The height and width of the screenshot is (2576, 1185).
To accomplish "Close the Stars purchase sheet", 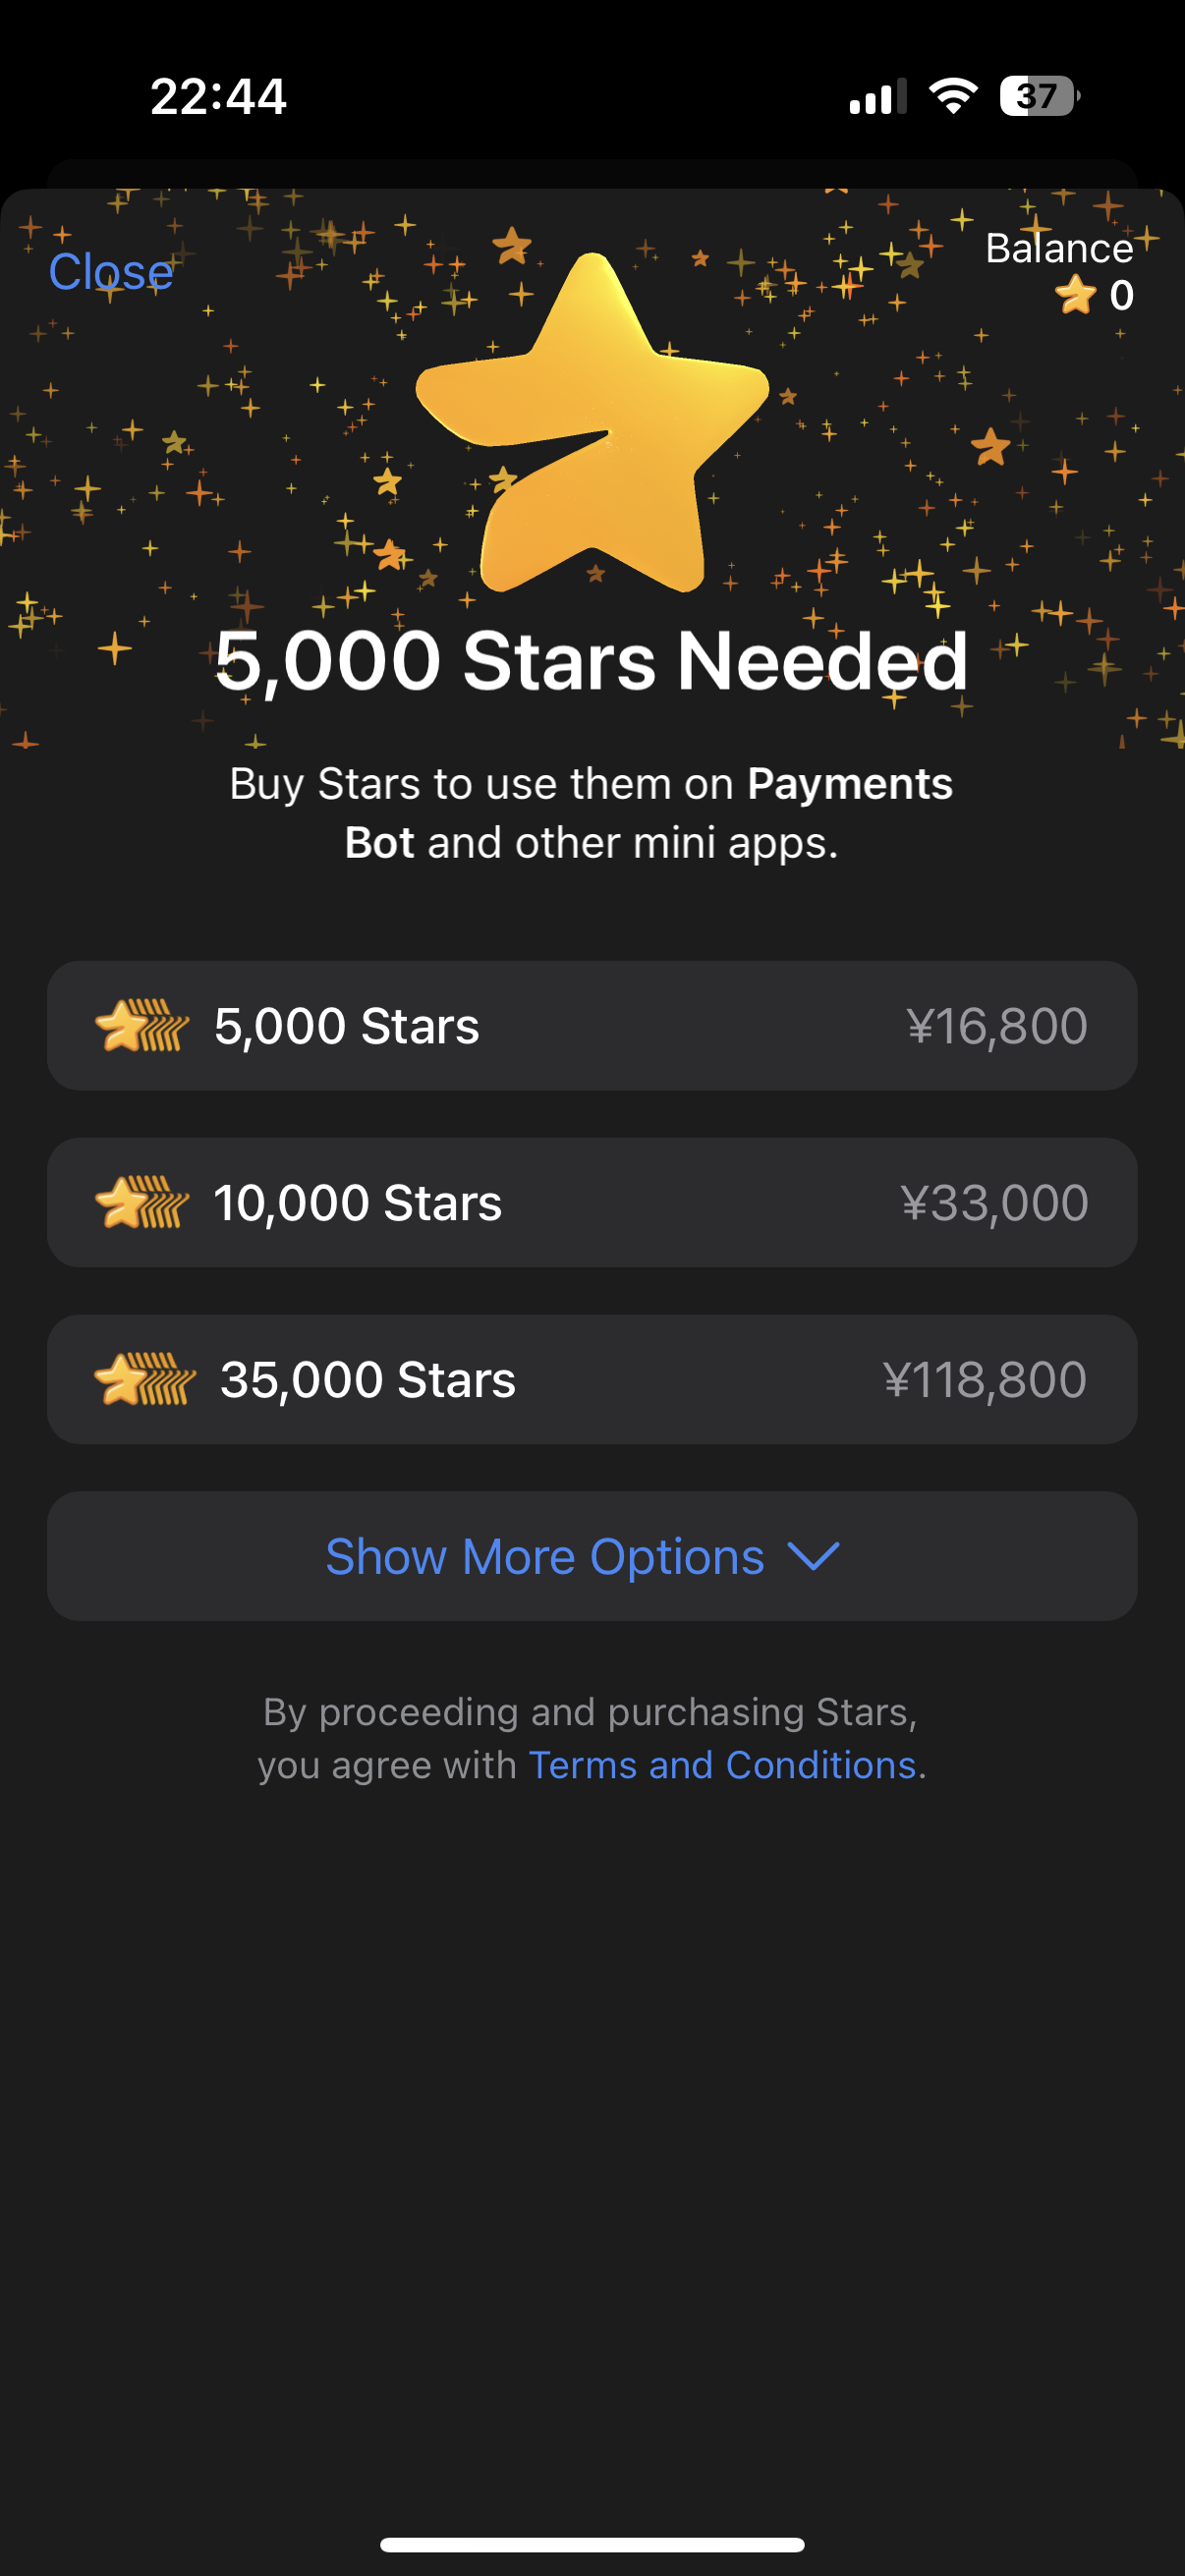I will [111, 271].
